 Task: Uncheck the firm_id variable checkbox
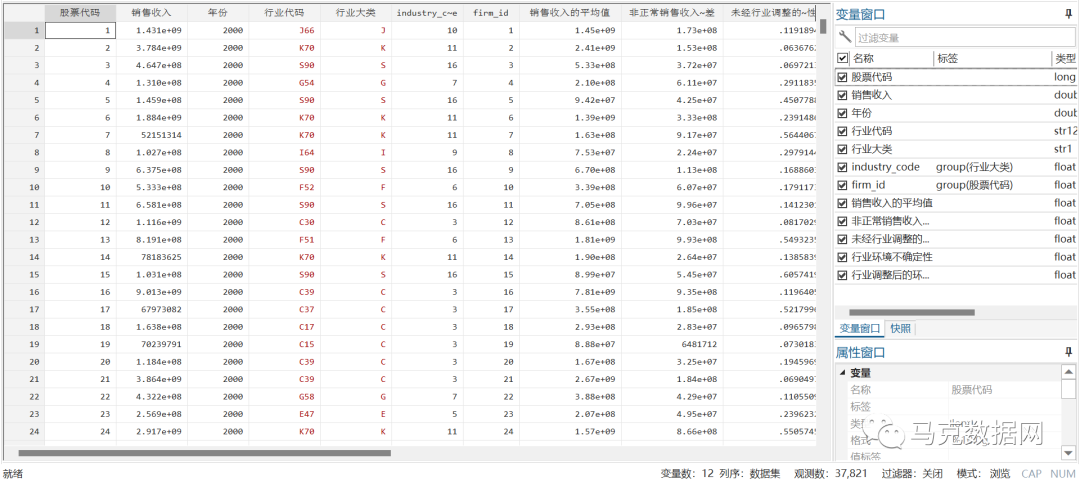pos(842,185)
